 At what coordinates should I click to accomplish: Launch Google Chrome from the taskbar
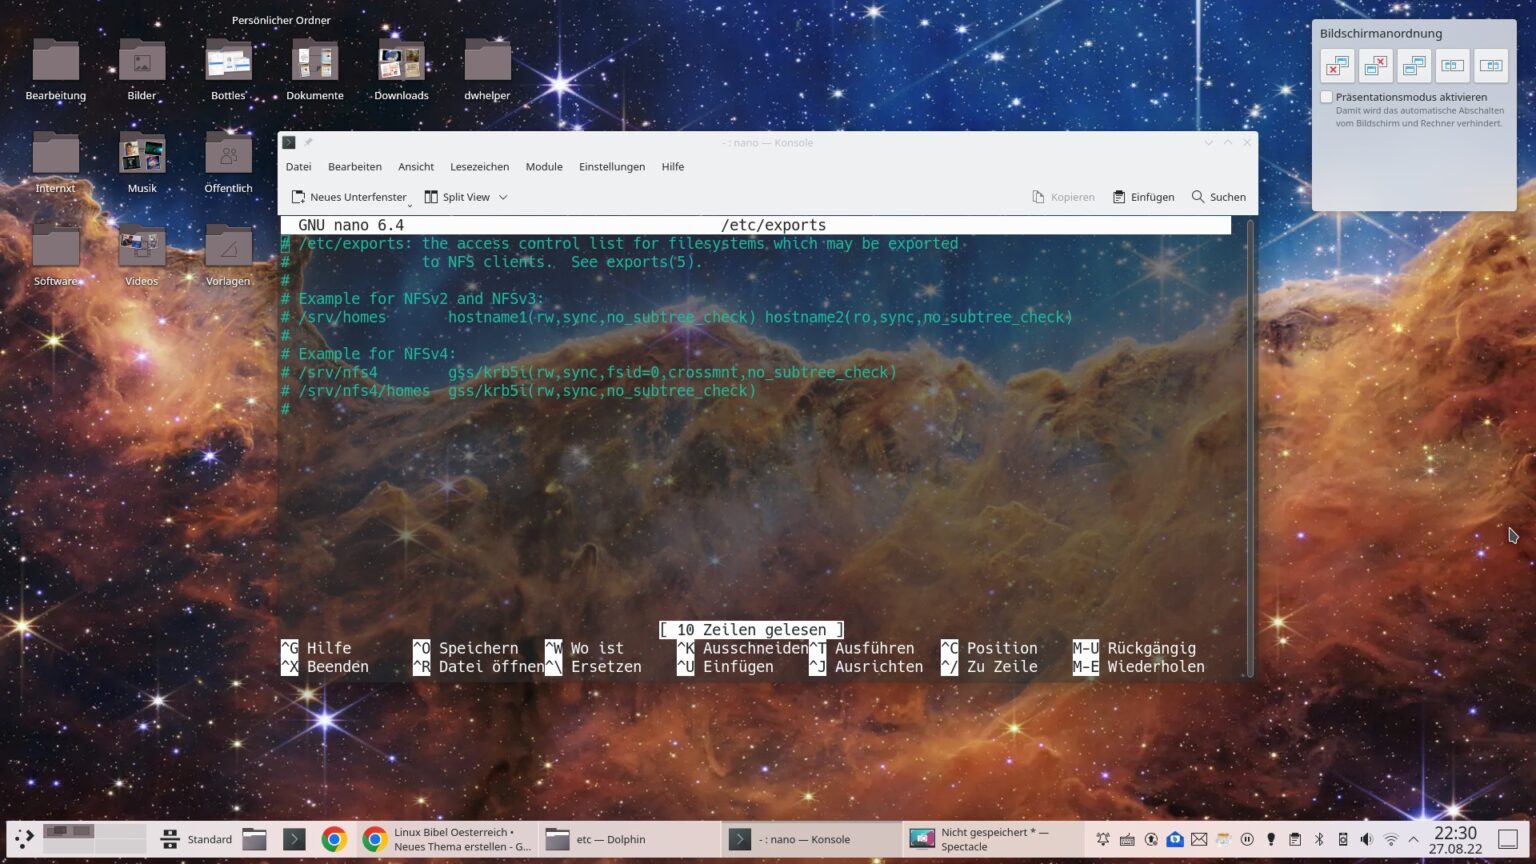click(x=333, y=839)
